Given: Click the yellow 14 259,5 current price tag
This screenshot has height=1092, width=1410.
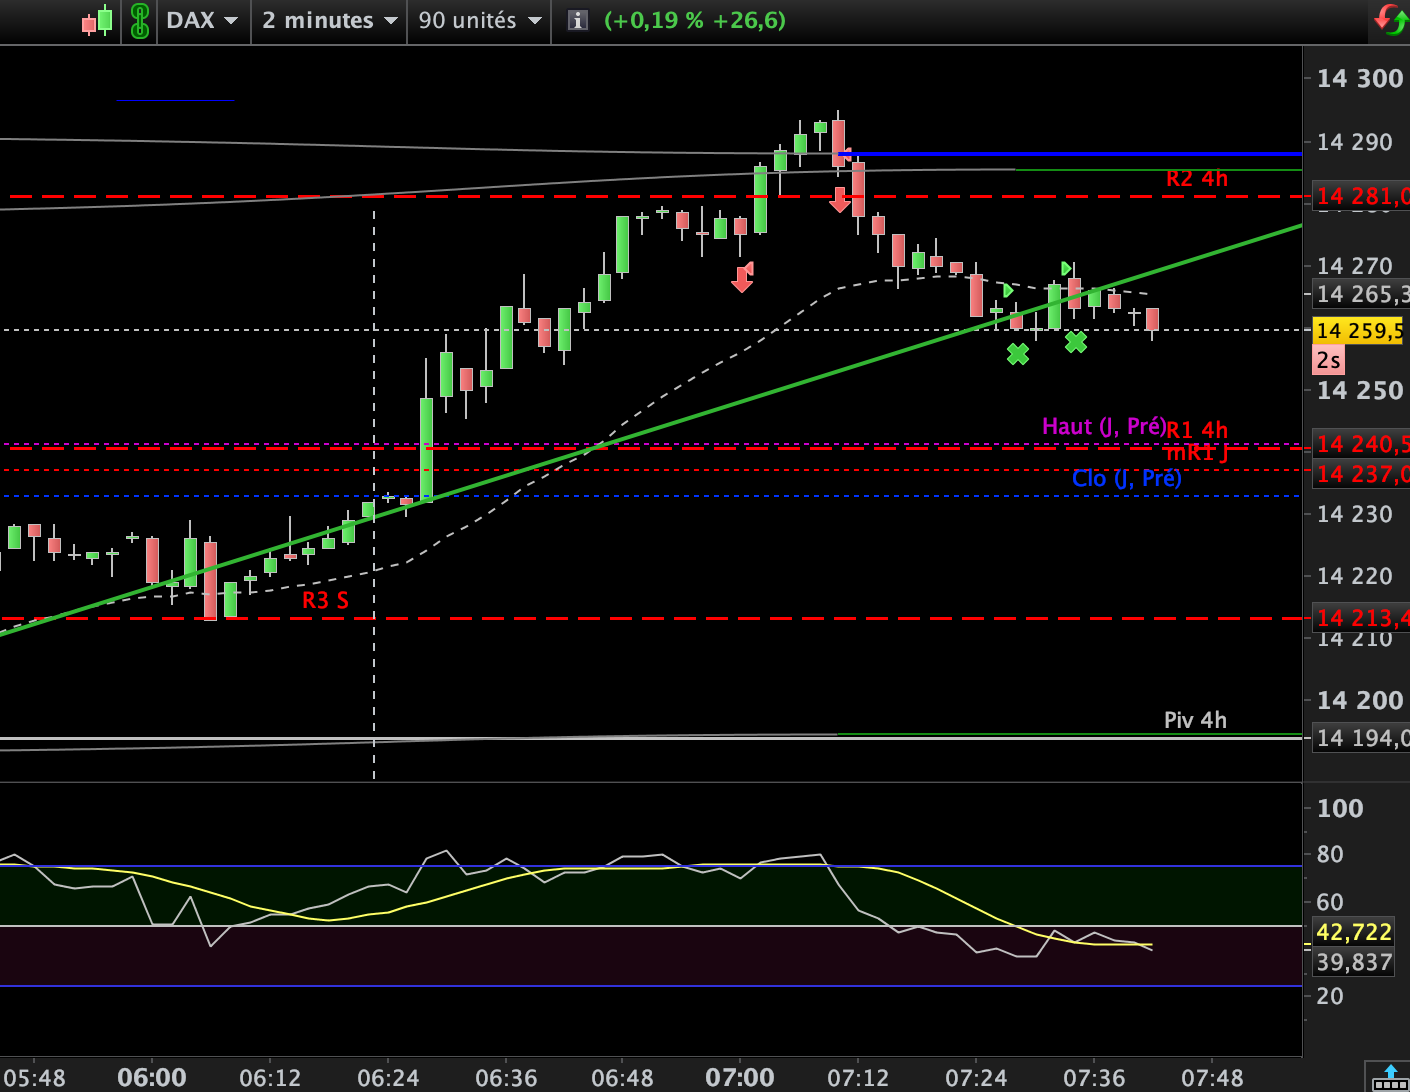Looking at the screenshot, I should pyautogui.click(x=1358, y=331).
